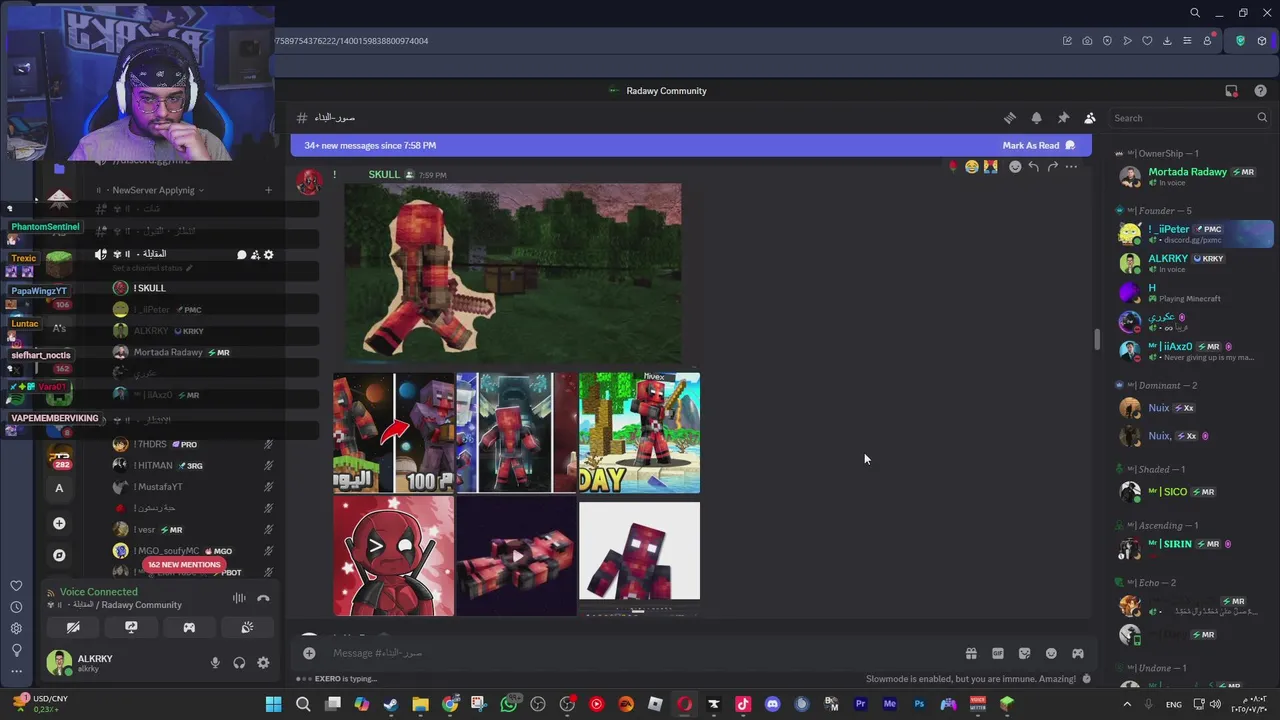Forward SKULL's message
Screen dimensions: 1280x720
pyautogui.click(x=1052, y=167)
